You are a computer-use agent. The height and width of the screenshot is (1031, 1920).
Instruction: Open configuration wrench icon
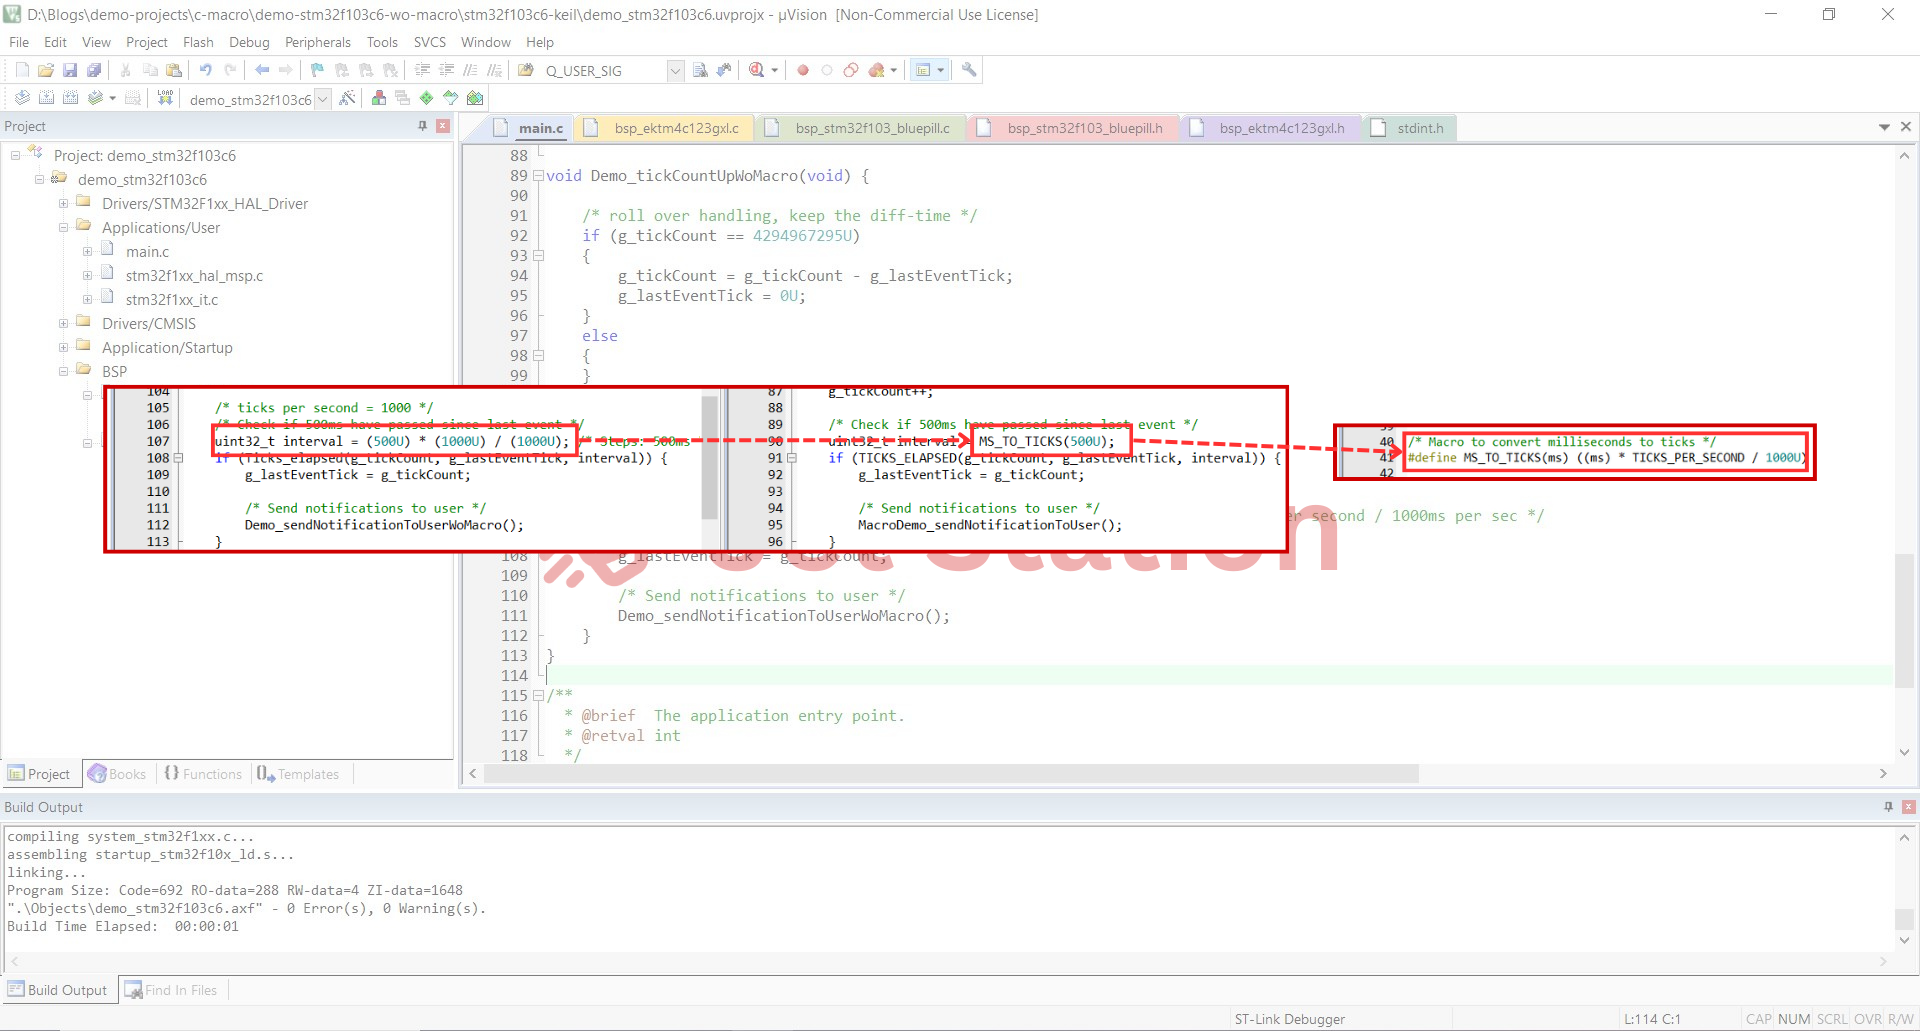click(969, 70)
